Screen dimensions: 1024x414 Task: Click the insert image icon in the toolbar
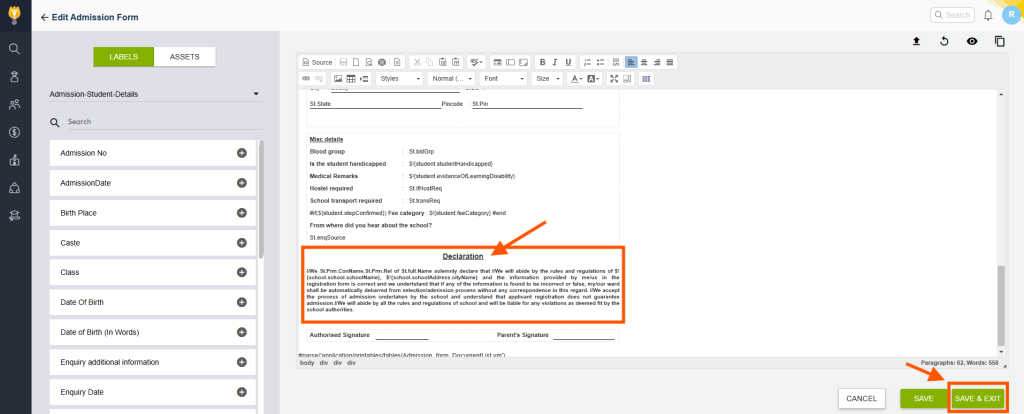click(x=338, y=78)
